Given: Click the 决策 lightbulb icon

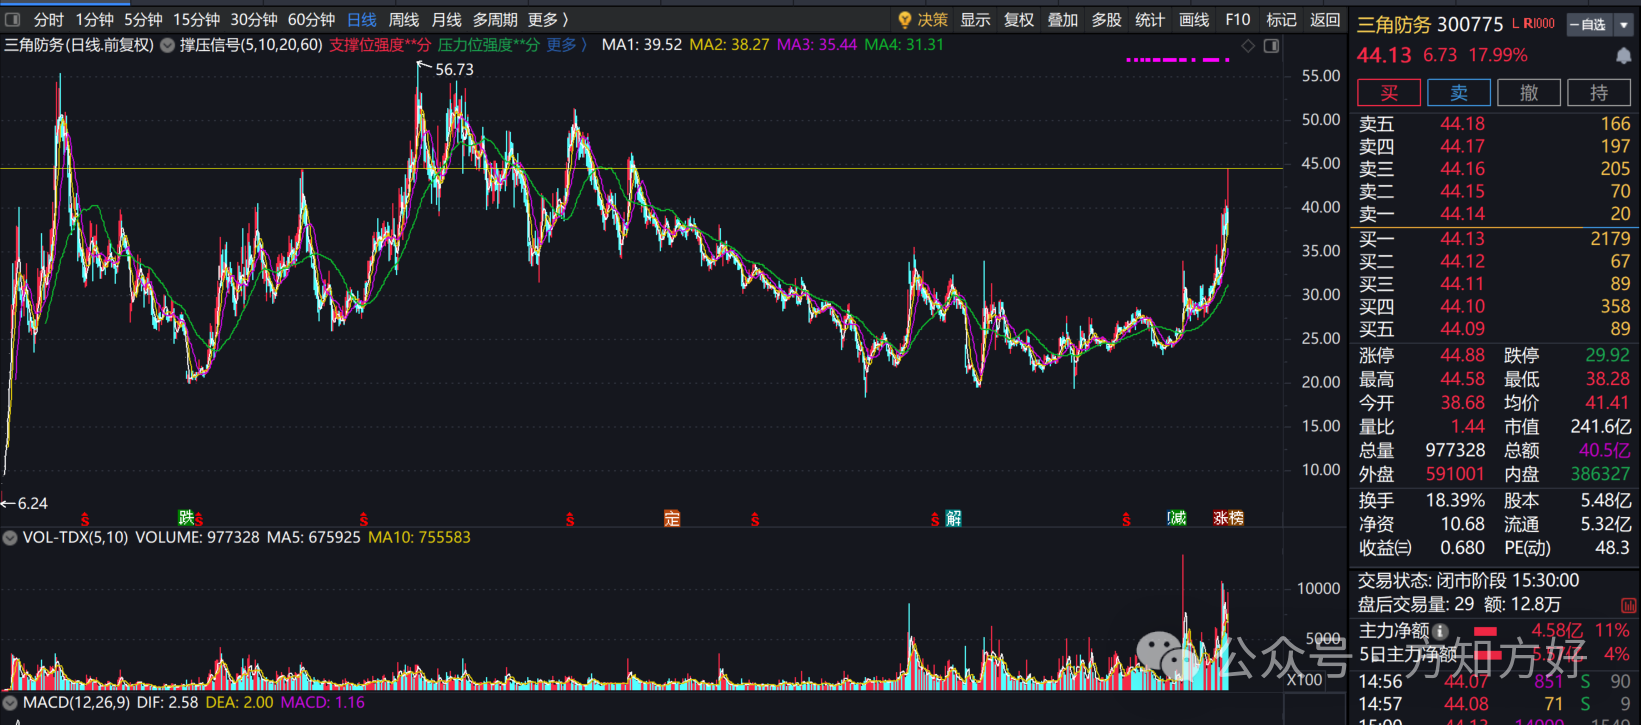Looking at the screenshot, I should (x=905, y=19).
